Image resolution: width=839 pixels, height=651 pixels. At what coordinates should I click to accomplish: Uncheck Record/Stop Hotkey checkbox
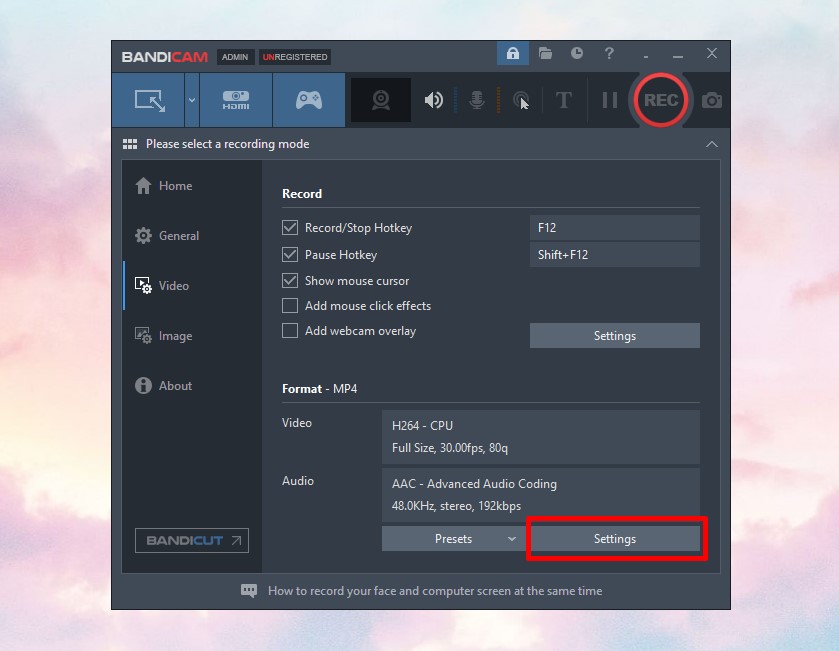click(x=290, y=228)
